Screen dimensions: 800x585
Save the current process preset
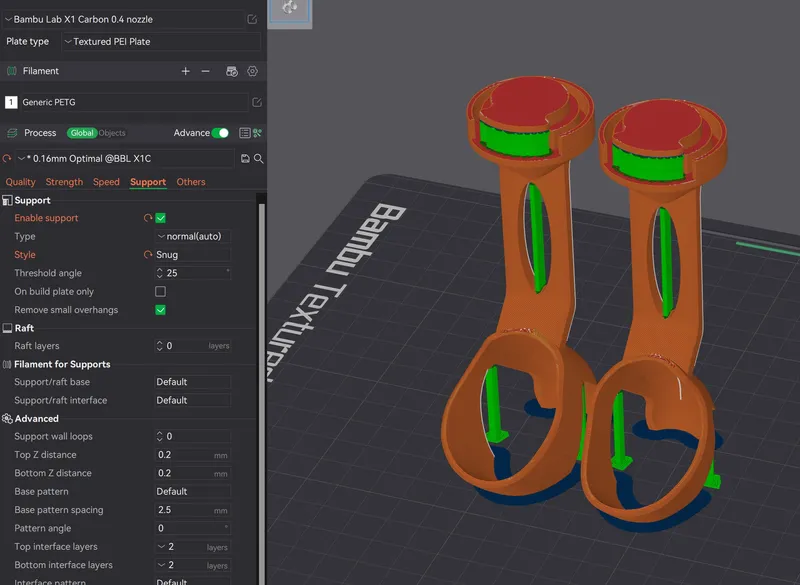tap(245, 159)
